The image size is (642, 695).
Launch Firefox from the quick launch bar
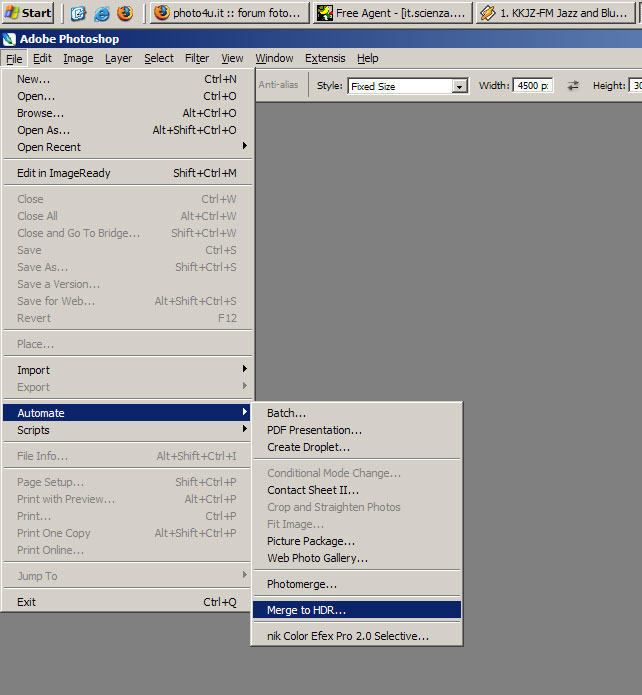pyautogui.click(x=125, y=13)
